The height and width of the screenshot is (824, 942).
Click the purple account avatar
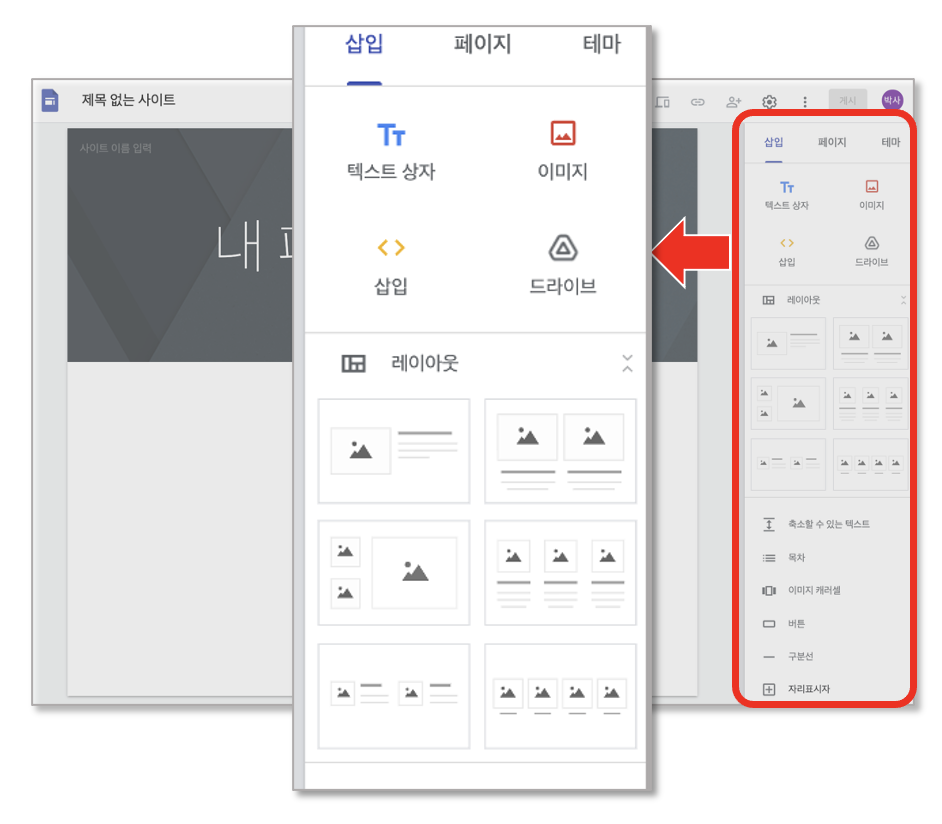click(x=892, y=100)
